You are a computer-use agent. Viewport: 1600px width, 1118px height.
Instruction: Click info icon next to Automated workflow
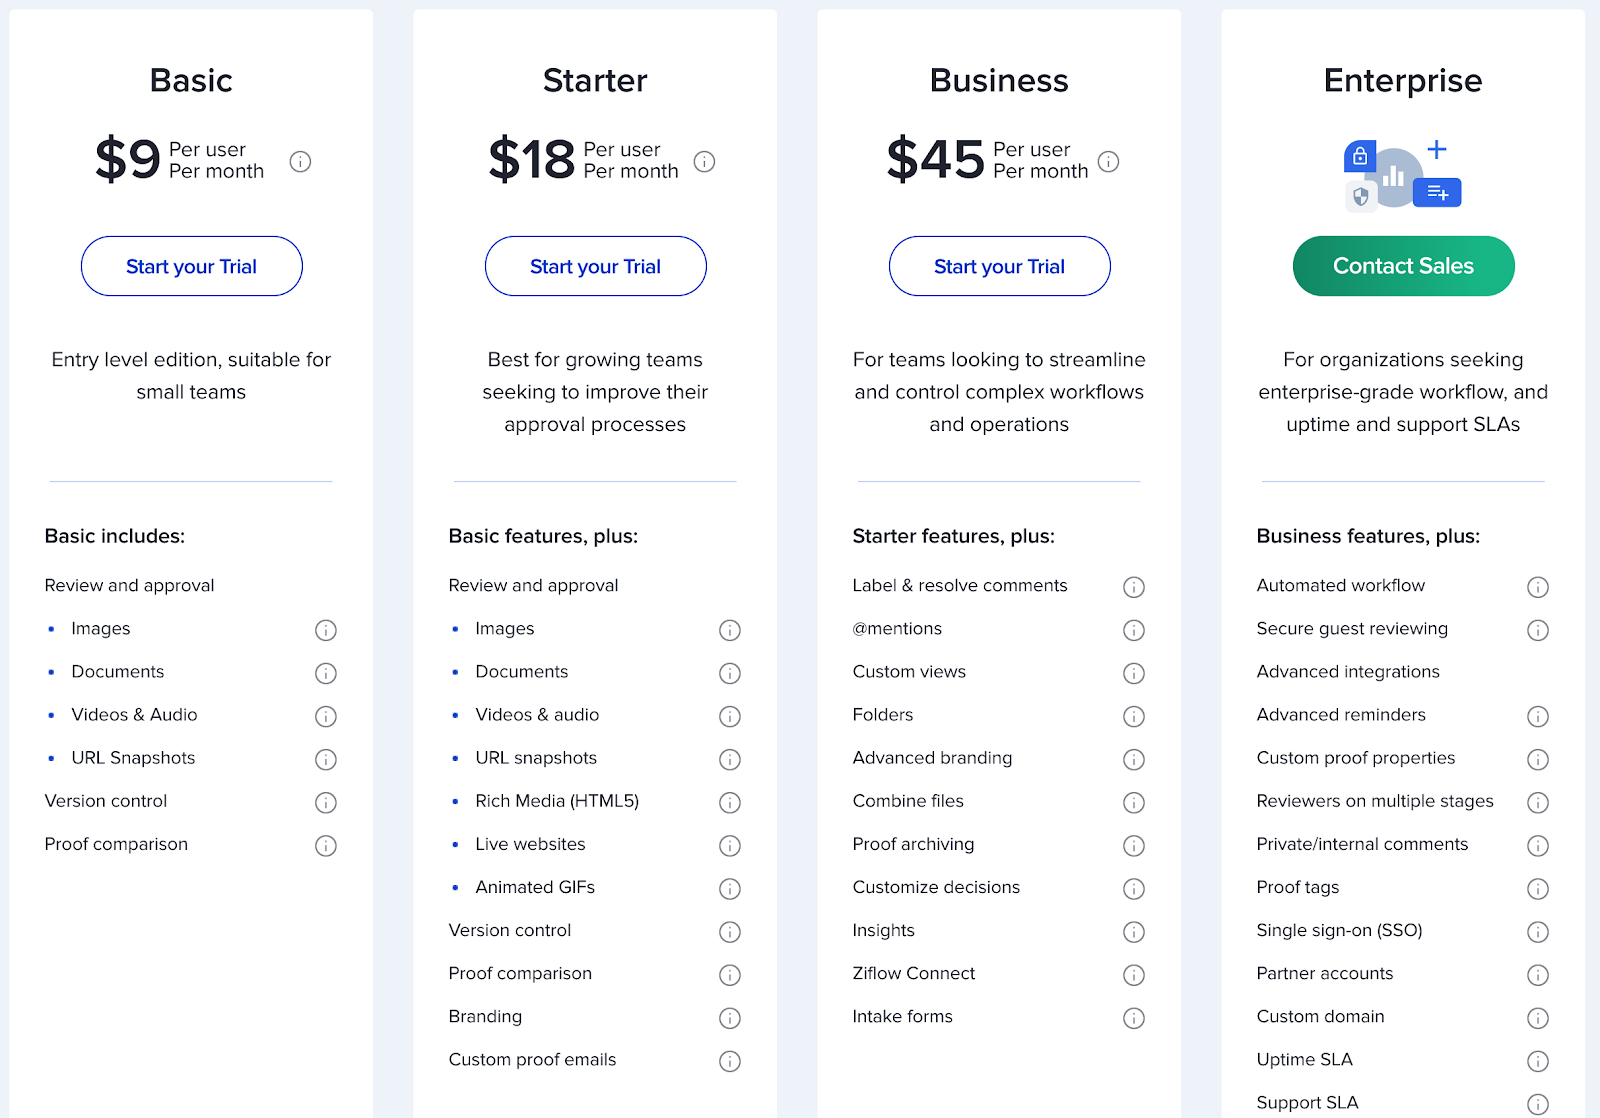[1537, 587]
